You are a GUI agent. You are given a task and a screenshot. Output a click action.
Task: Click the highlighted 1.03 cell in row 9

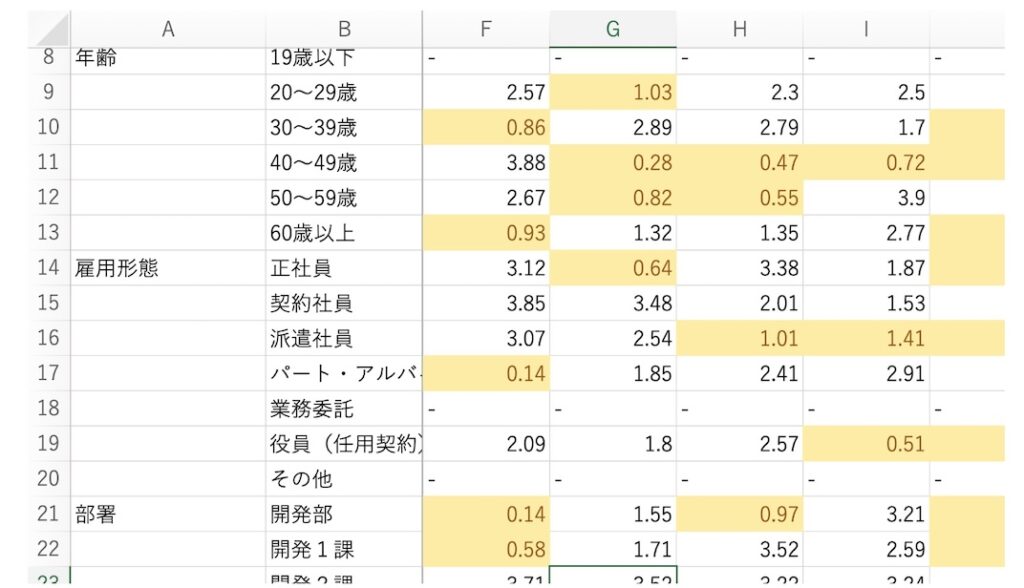pos(613,92)
